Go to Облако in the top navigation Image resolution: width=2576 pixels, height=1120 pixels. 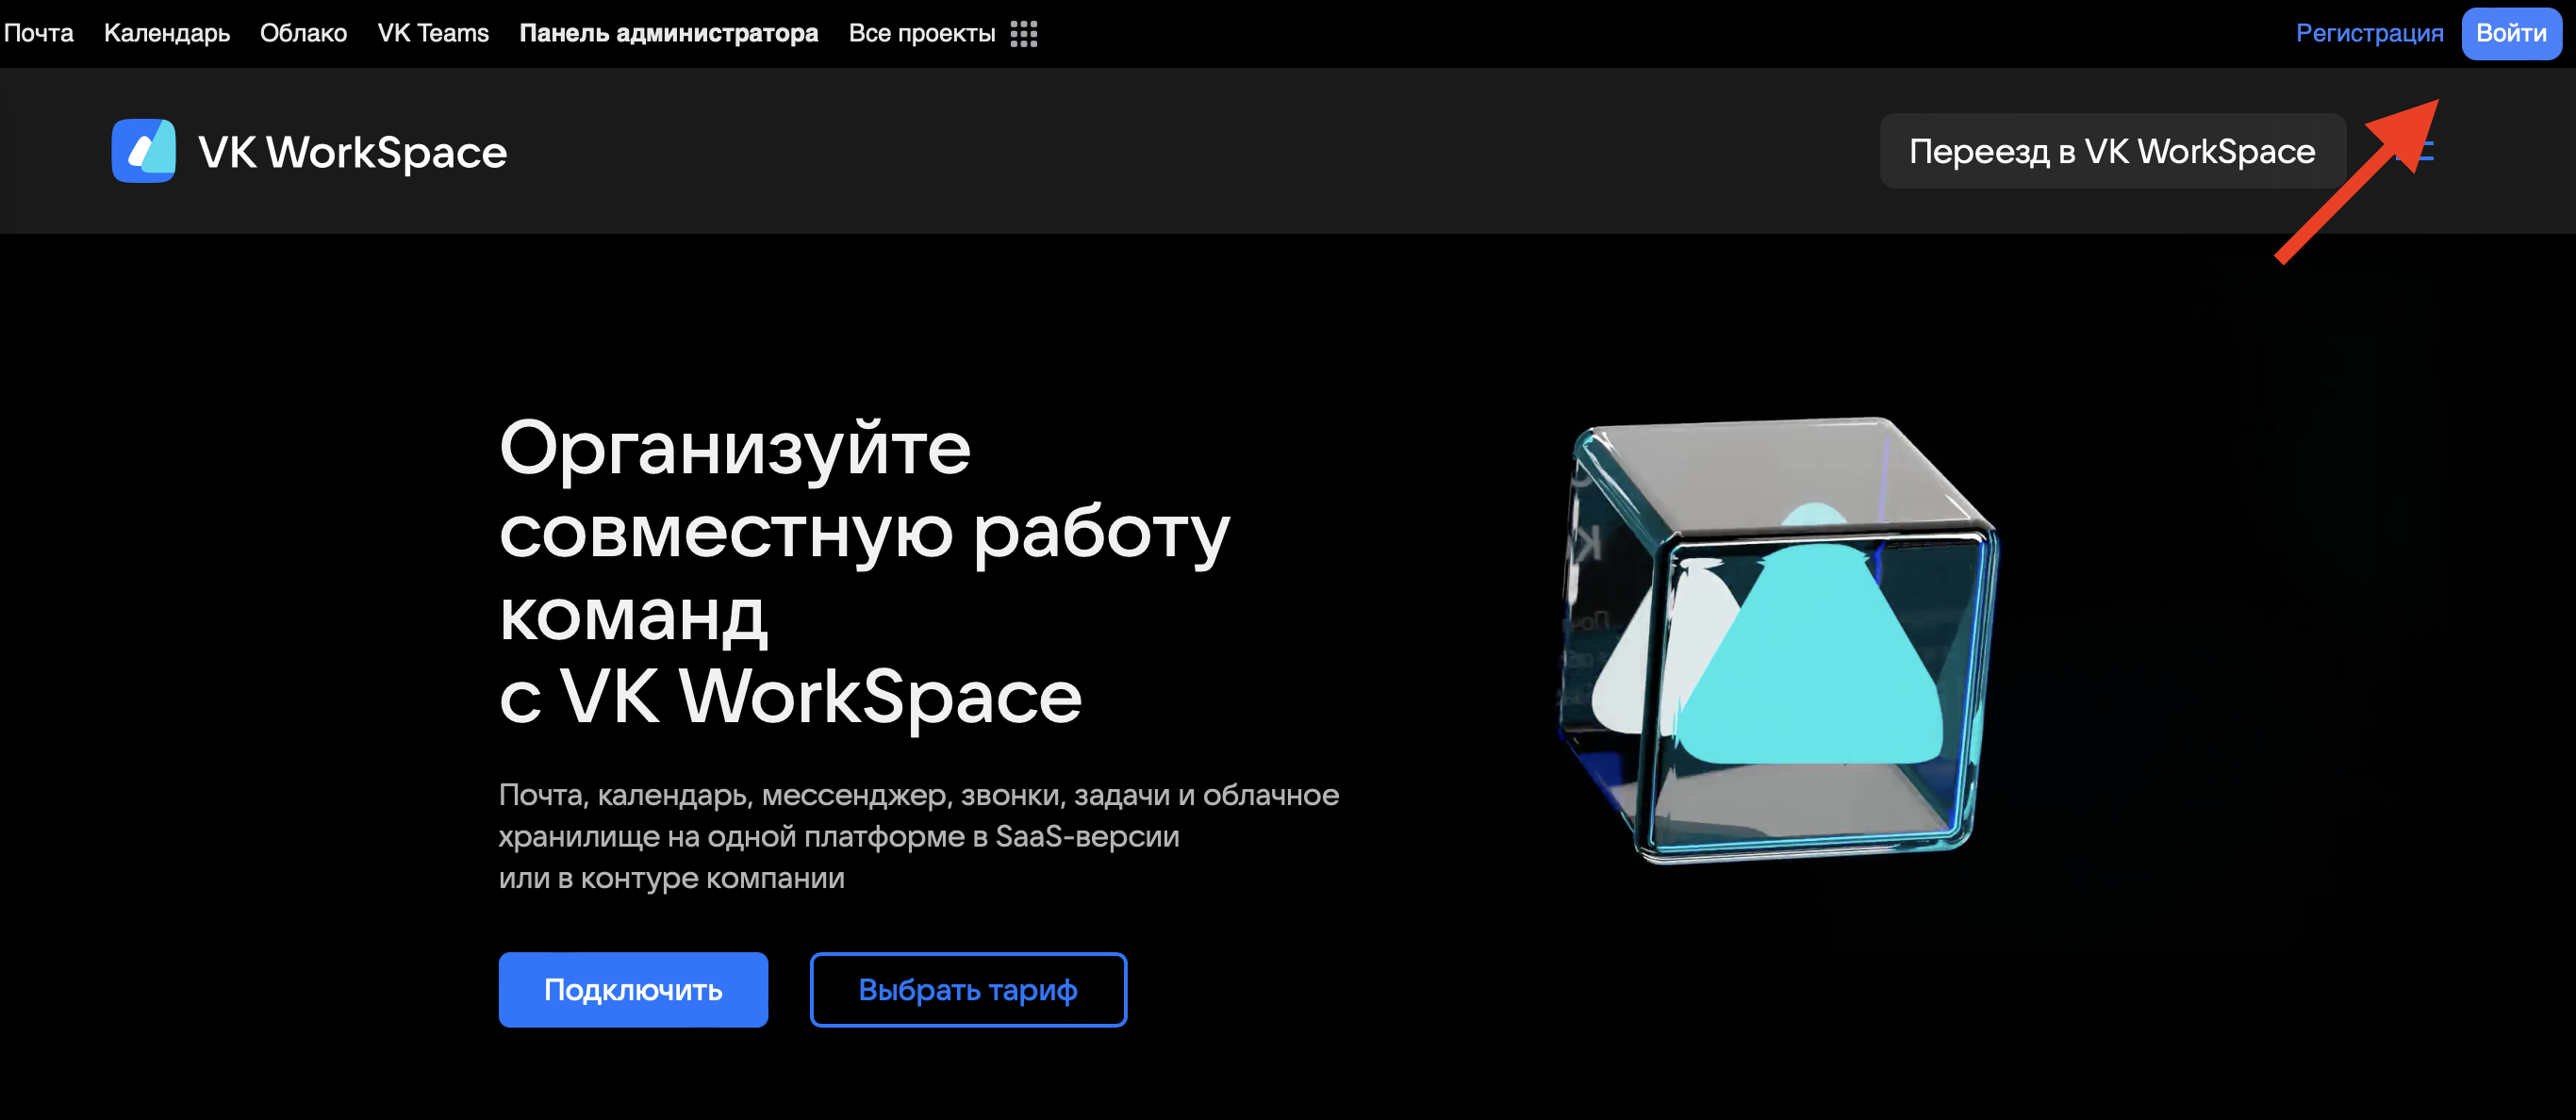click(303, 33)
